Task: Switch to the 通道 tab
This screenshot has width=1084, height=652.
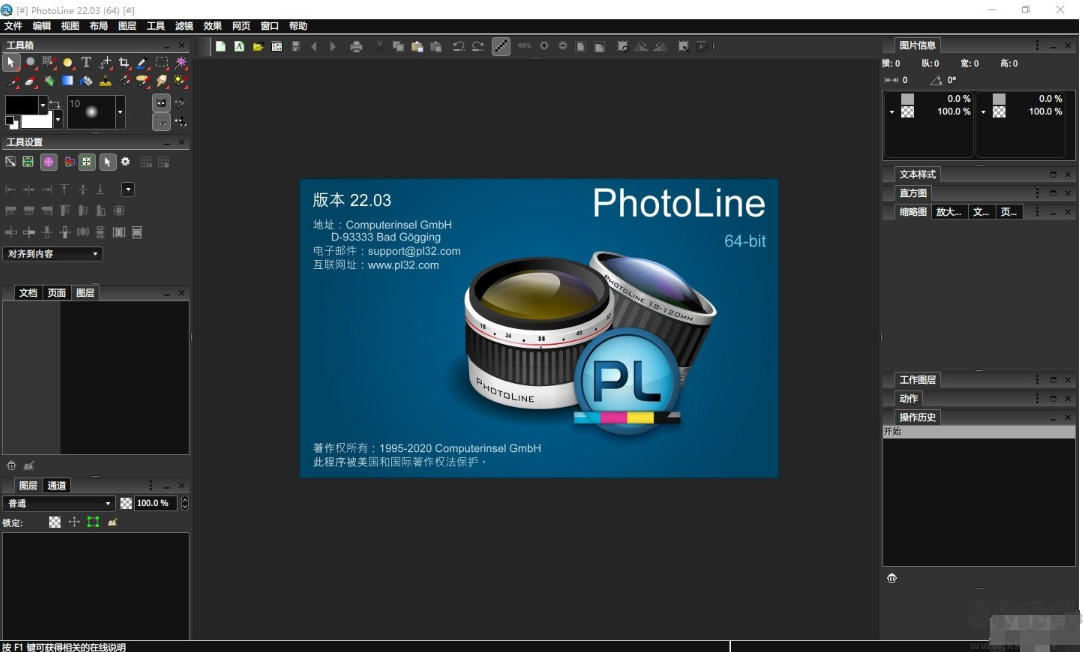Action: 55,485
